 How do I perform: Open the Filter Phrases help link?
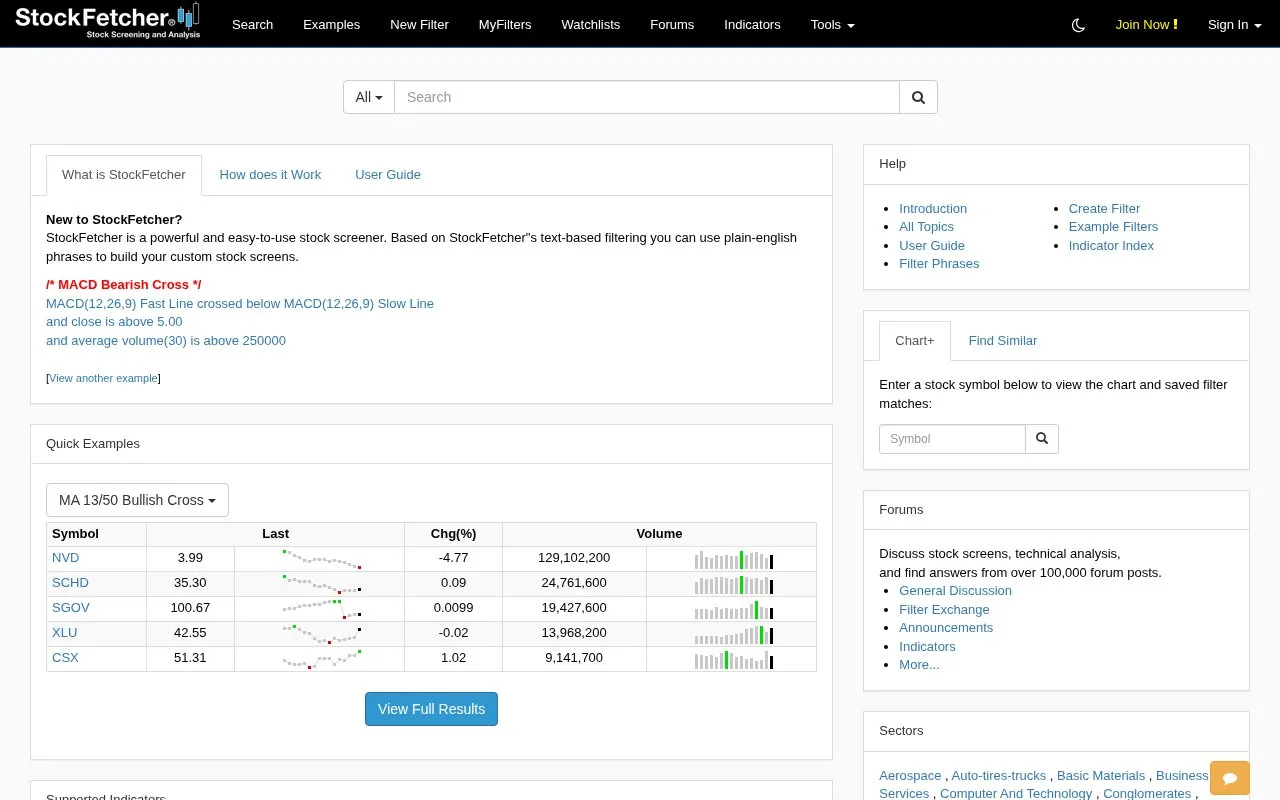(x=939, y=264)
